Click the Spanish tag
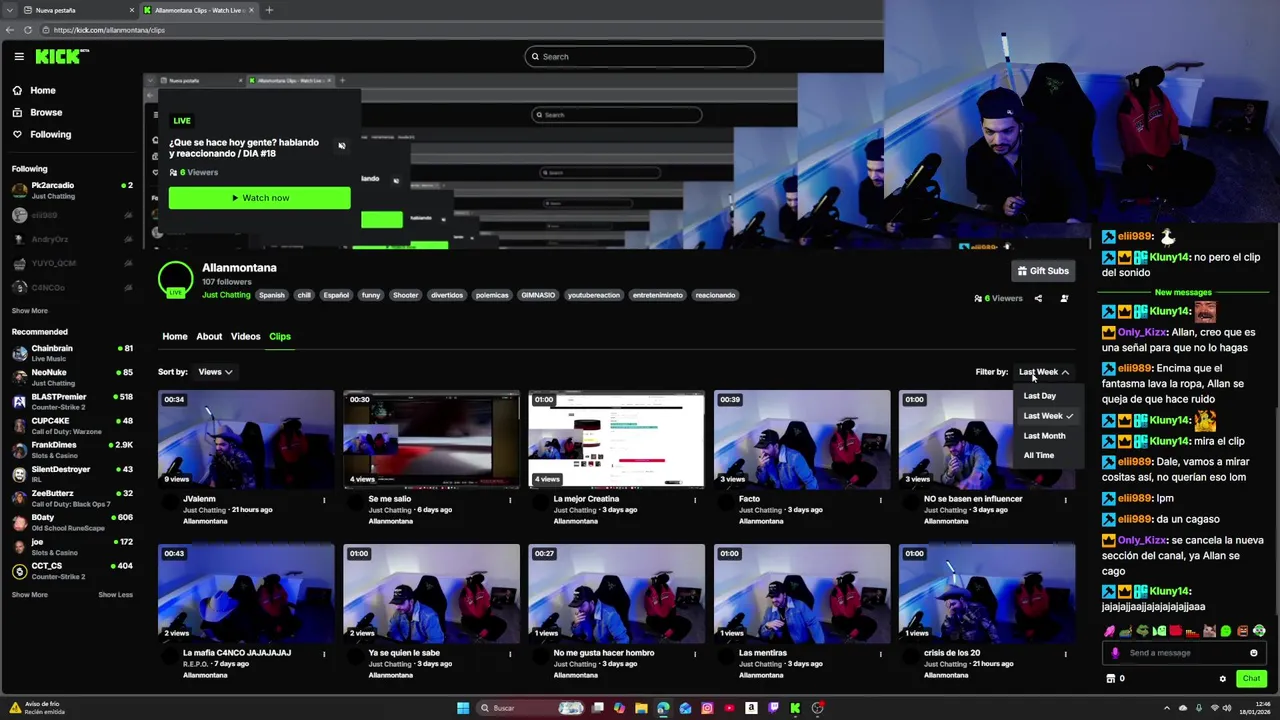 pos(272,295)
